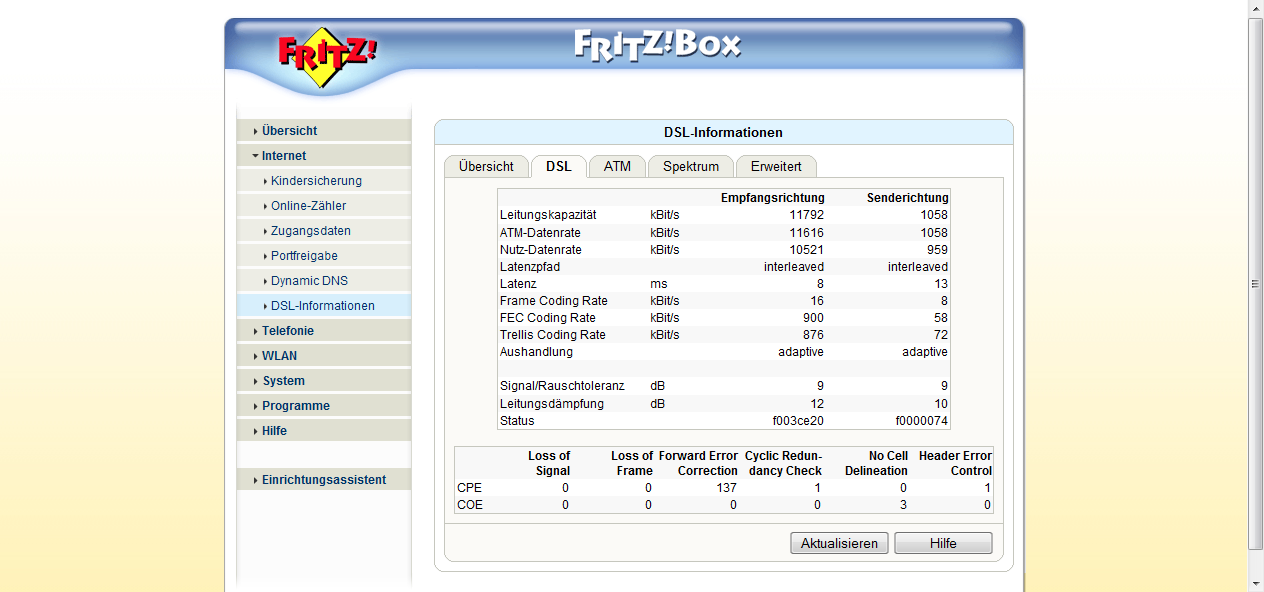Viewport: 1264px width, 592px height.
Task: Open the Online-Zähler page
Action: click(x=308, y=206)
